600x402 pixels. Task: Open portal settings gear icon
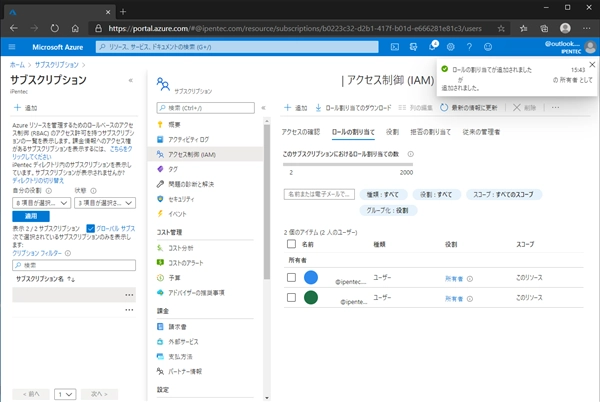pos(450,47)
